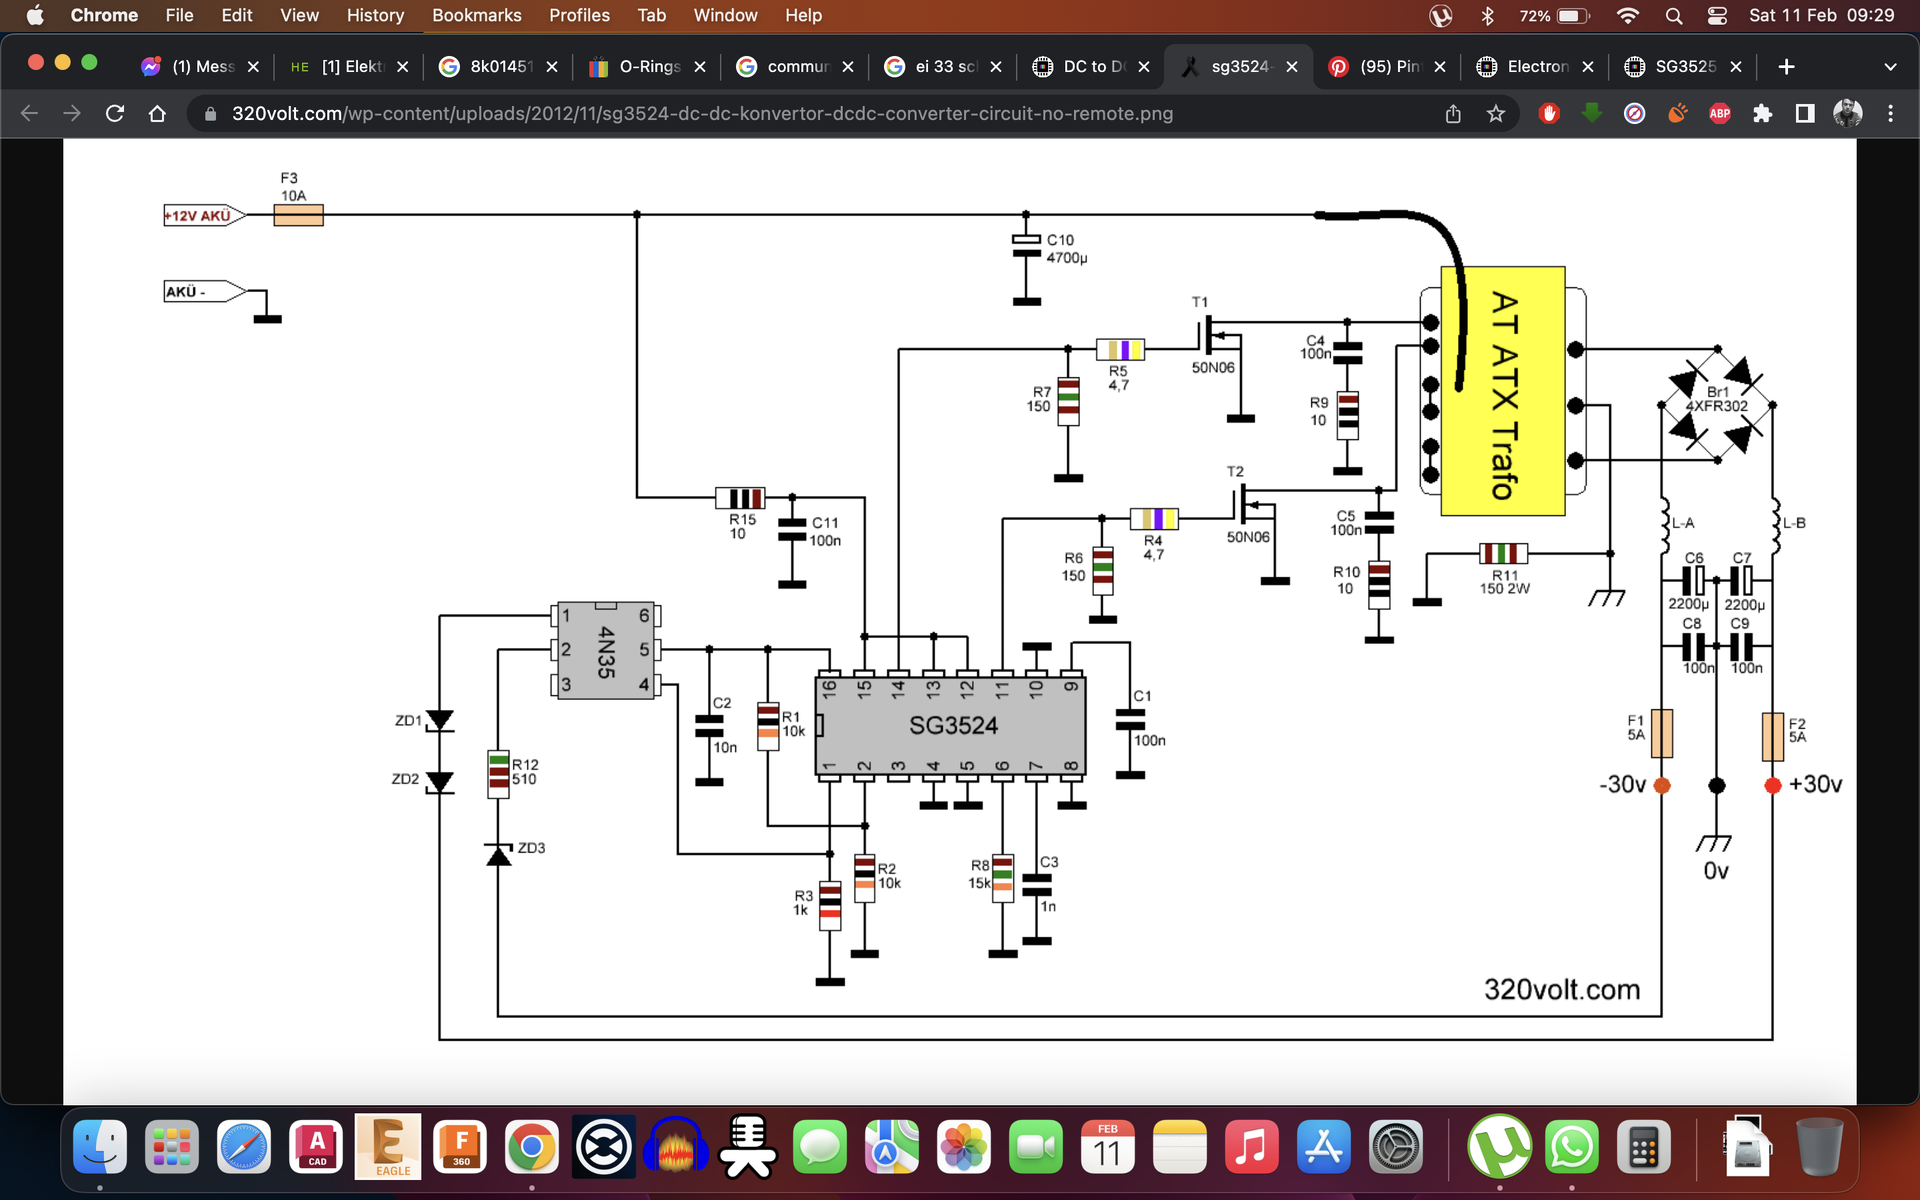Open the Bookmarks menu

point(476,16)
